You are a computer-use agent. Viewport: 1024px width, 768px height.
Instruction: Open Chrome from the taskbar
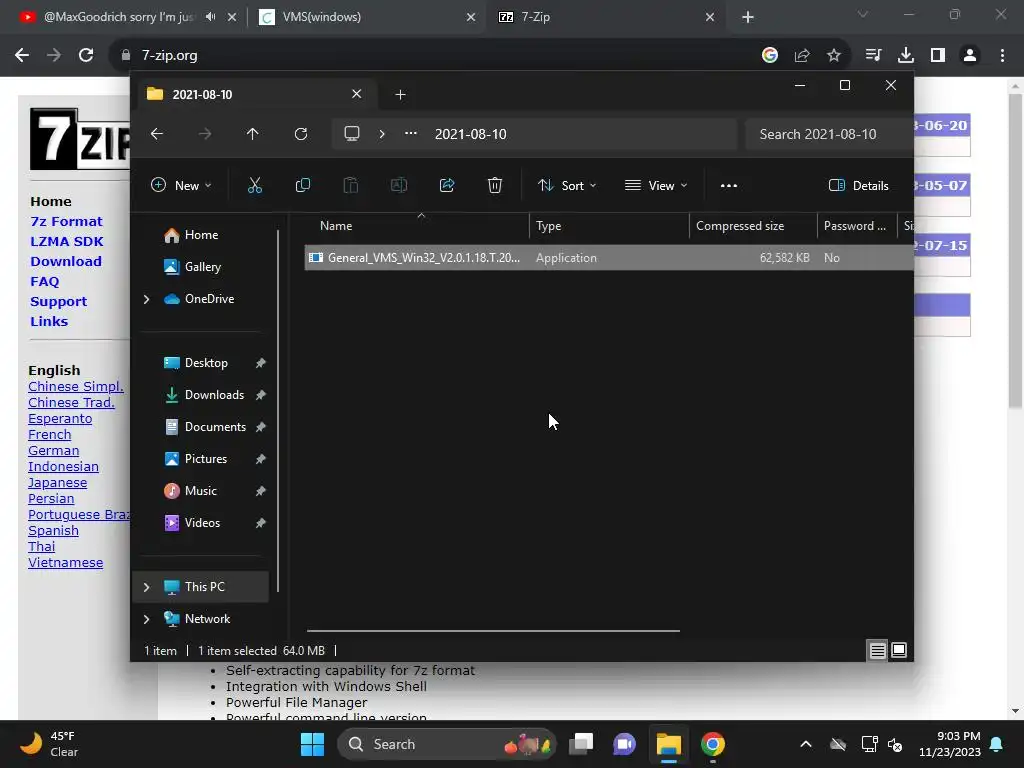(x=713, y=744)
